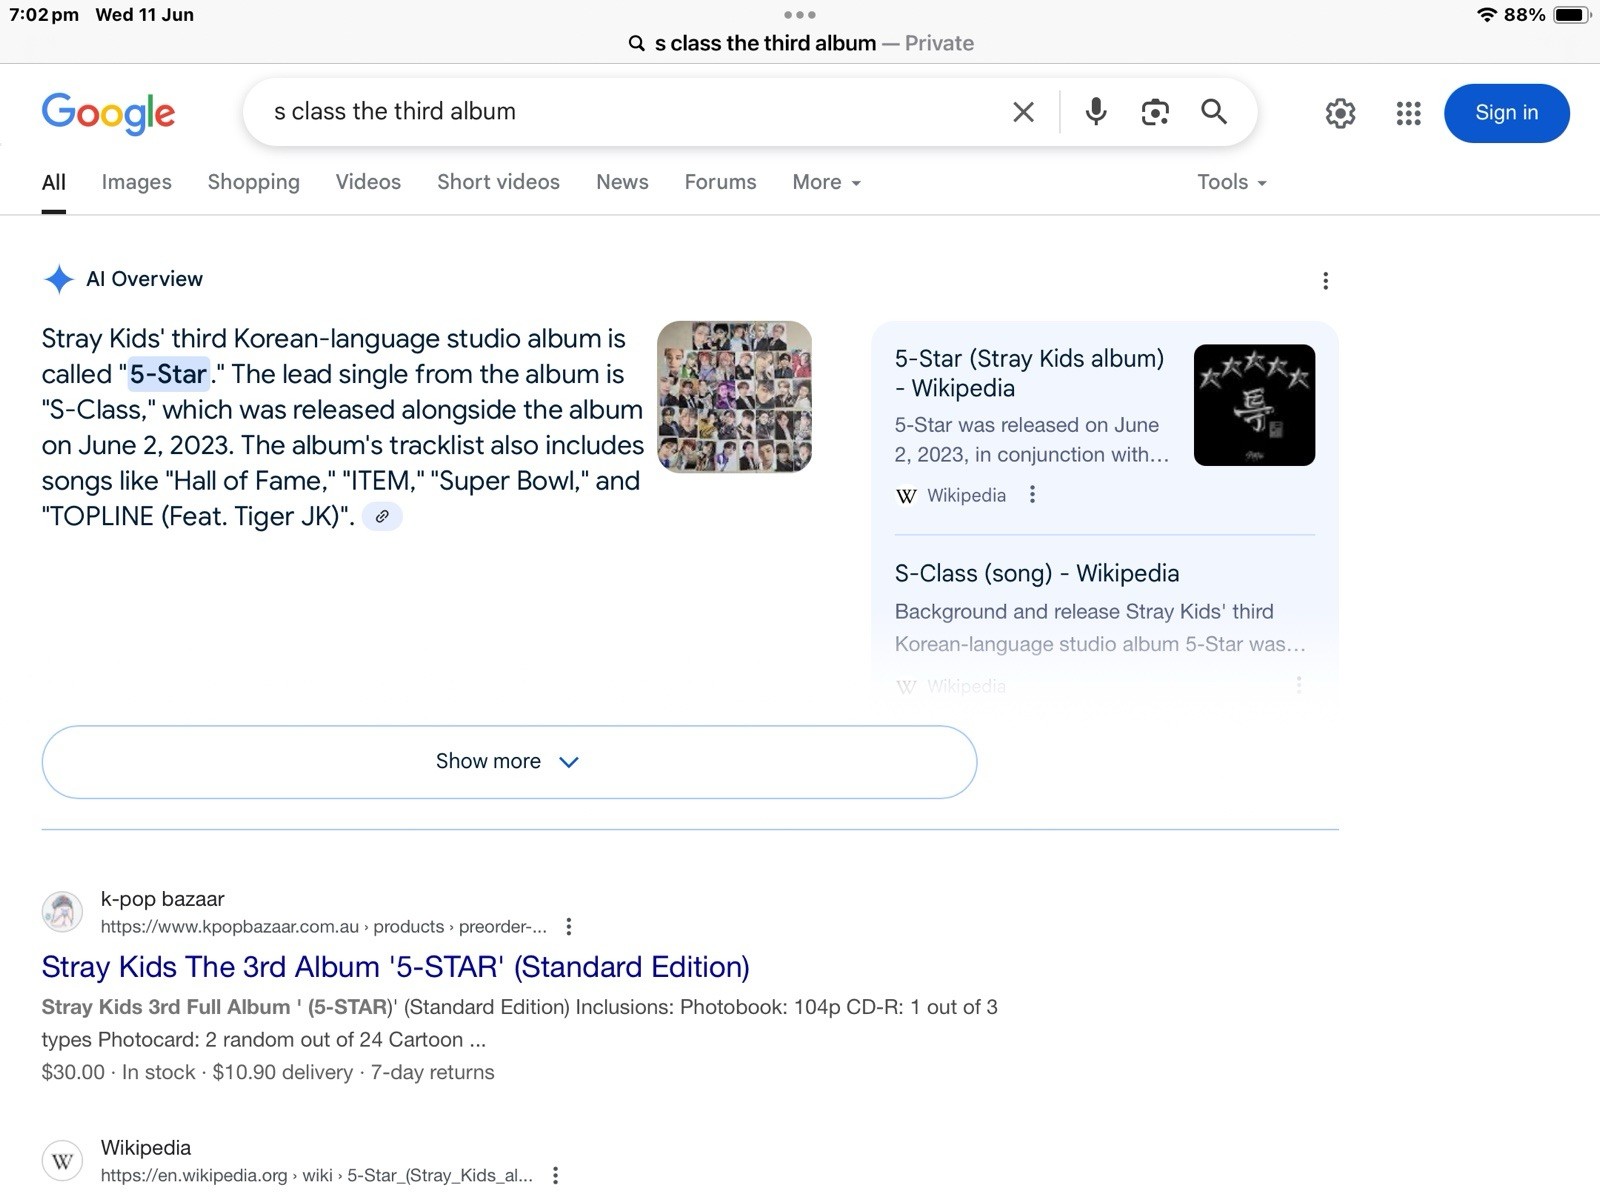Image resolution: width=1600 pixels, height=1200 pixels.
Task: Open the kpopbazaar.com.au URL breadcrumb
Action: (x=324, y=927)
